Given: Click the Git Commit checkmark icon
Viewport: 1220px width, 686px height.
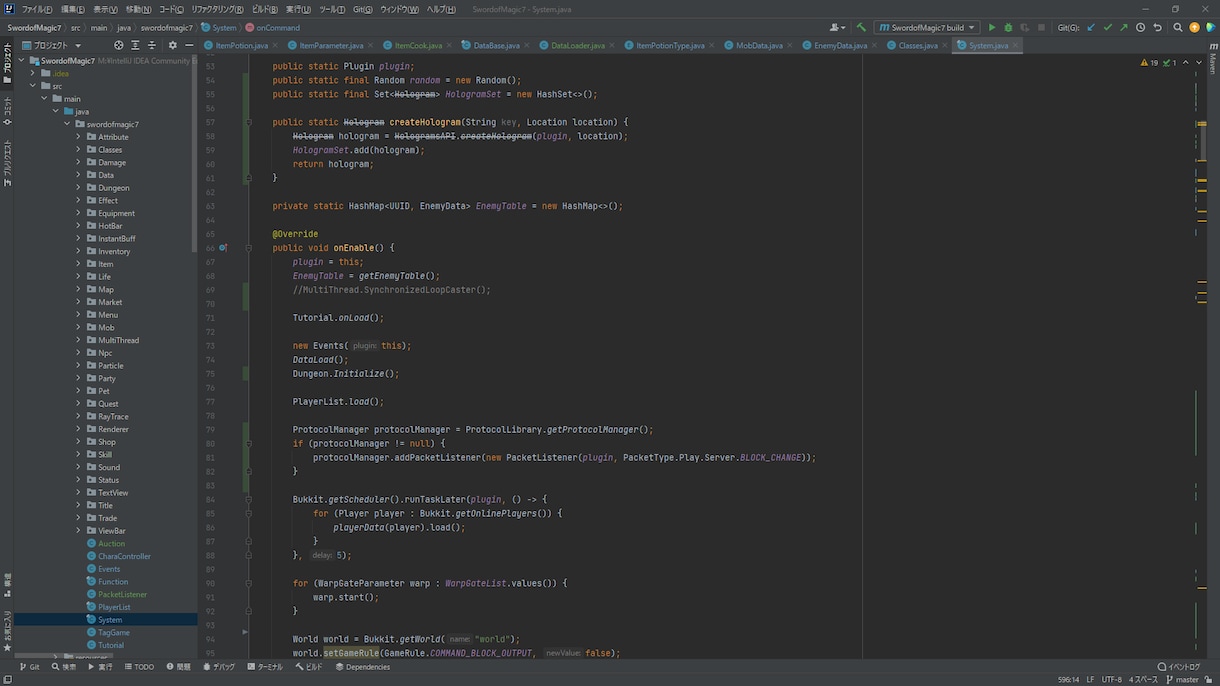Looking at the screenshot, I should pos(1107,28).
